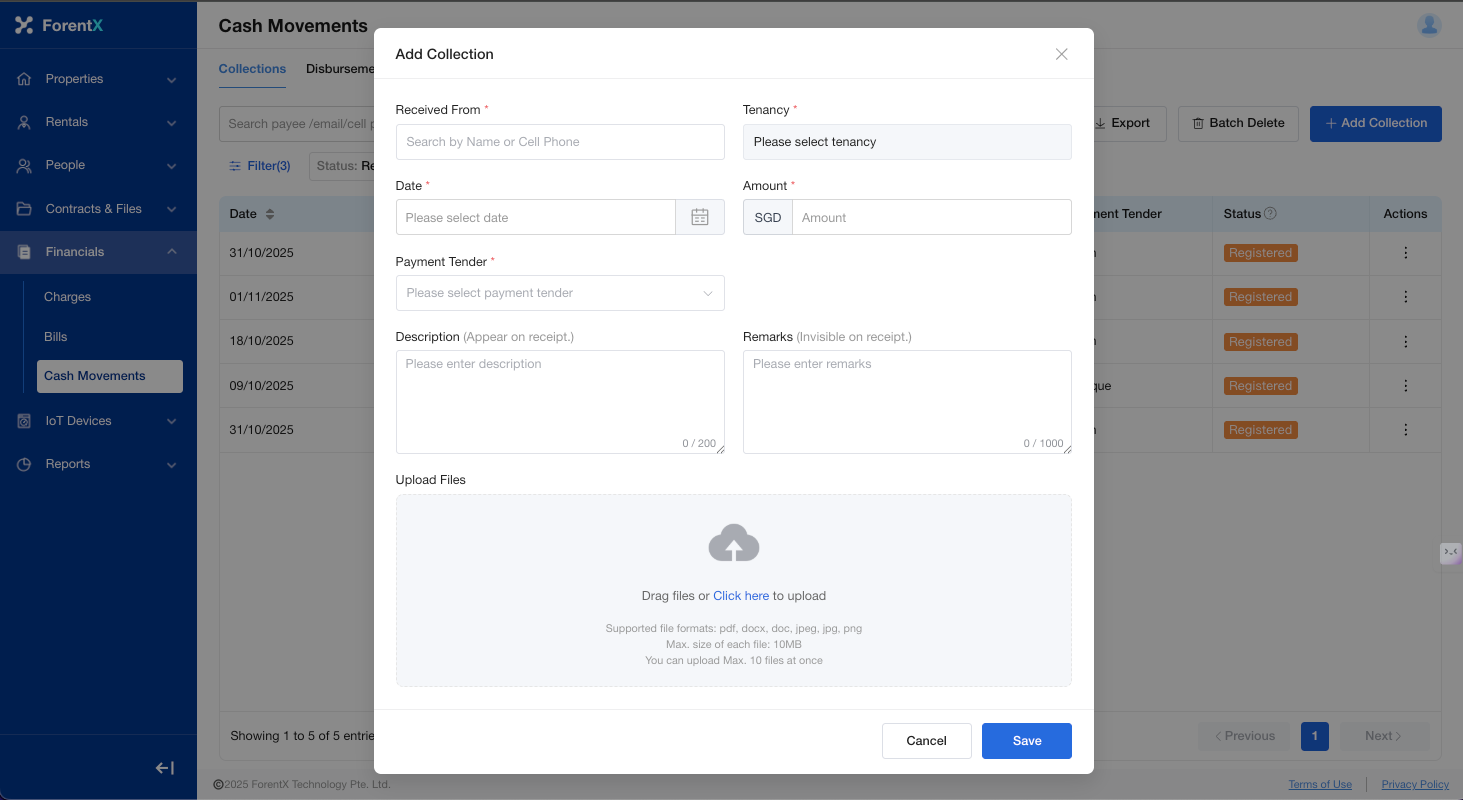Click the calendar icon in Date field
This screenshot has height=800, width=1463.
pos(700,217)
